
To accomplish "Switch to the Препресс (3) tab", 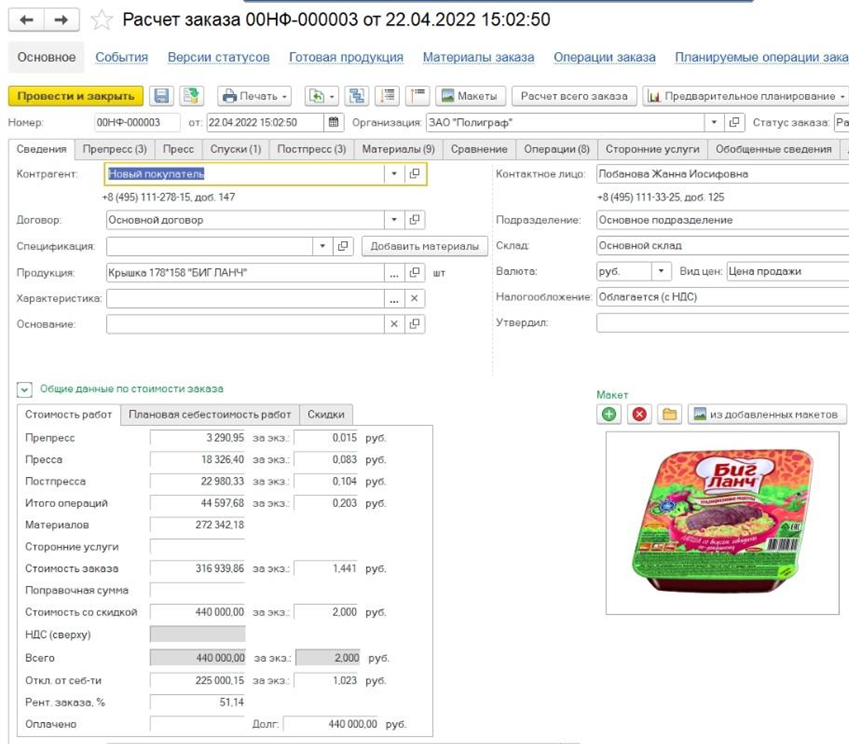I will point(115,149).
